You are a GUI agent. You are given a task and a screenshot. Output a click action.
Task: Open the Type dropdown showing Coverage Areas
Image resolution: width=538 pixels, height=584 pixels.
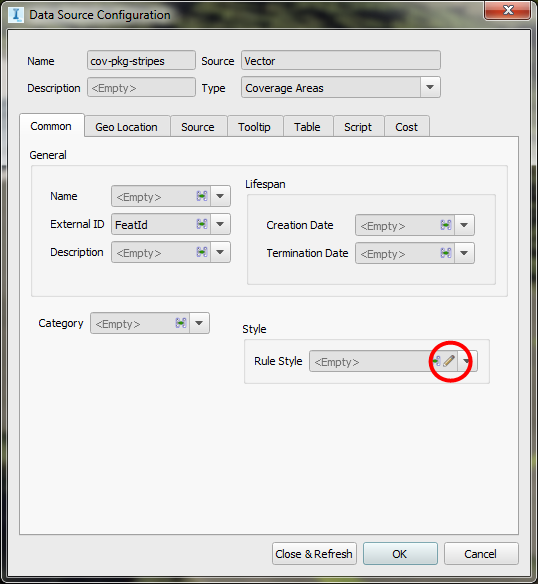coord(430,87)
